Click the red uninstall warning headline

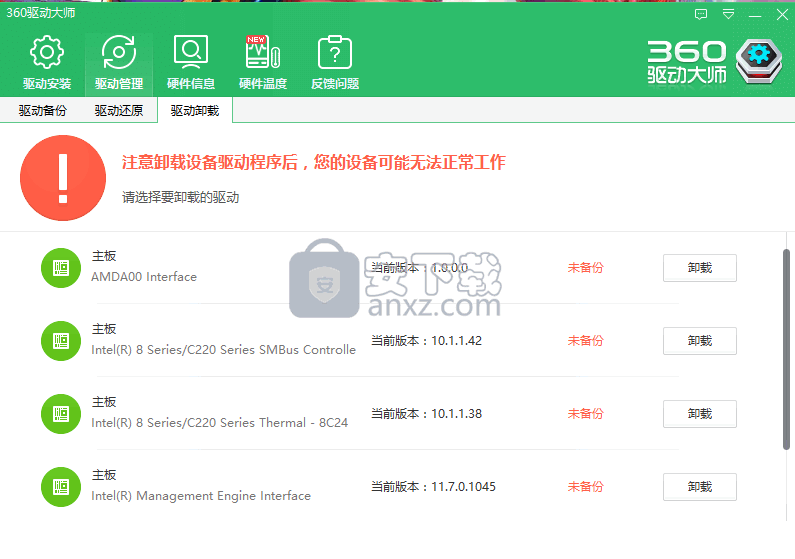pos(313,162)
